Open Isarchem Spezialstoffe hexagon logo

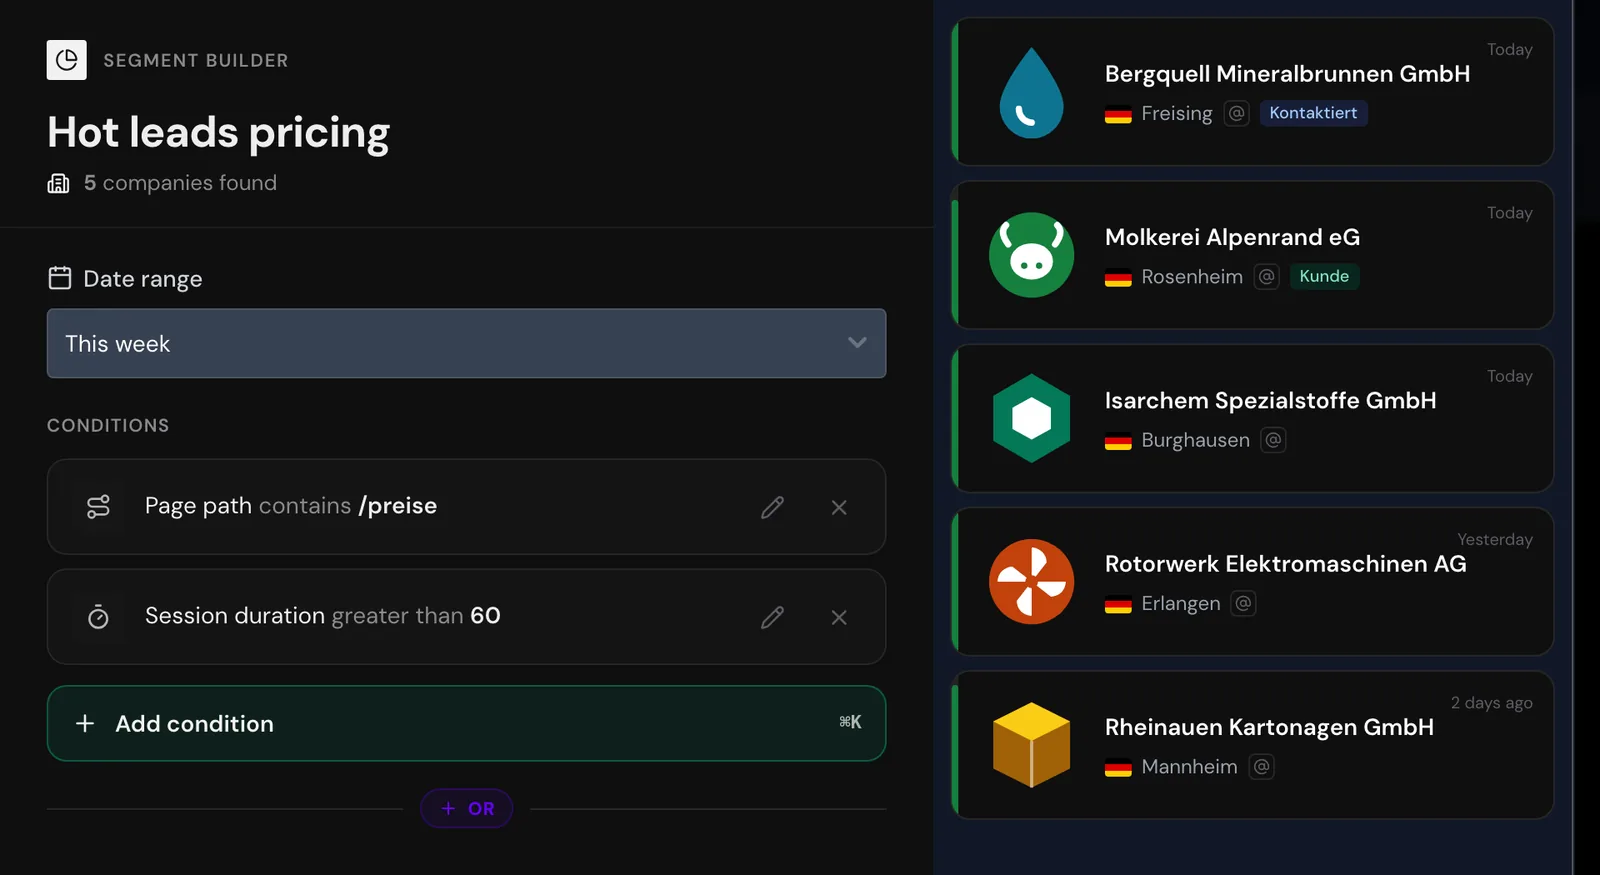1031,418
